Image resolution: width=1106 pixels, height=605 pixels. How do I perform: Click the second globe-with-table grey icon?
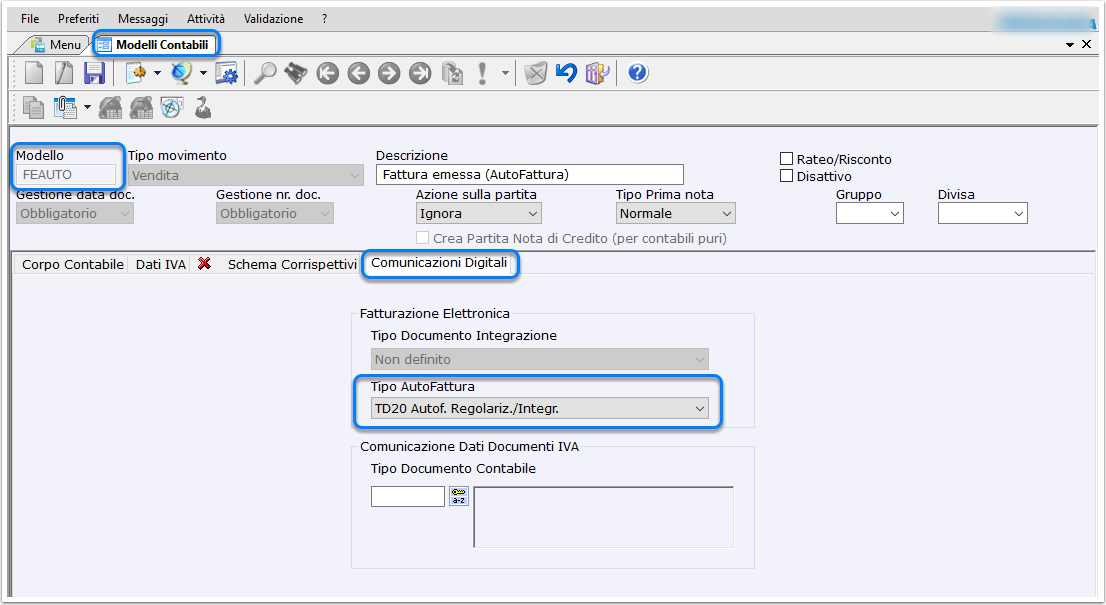pos(141,107)
